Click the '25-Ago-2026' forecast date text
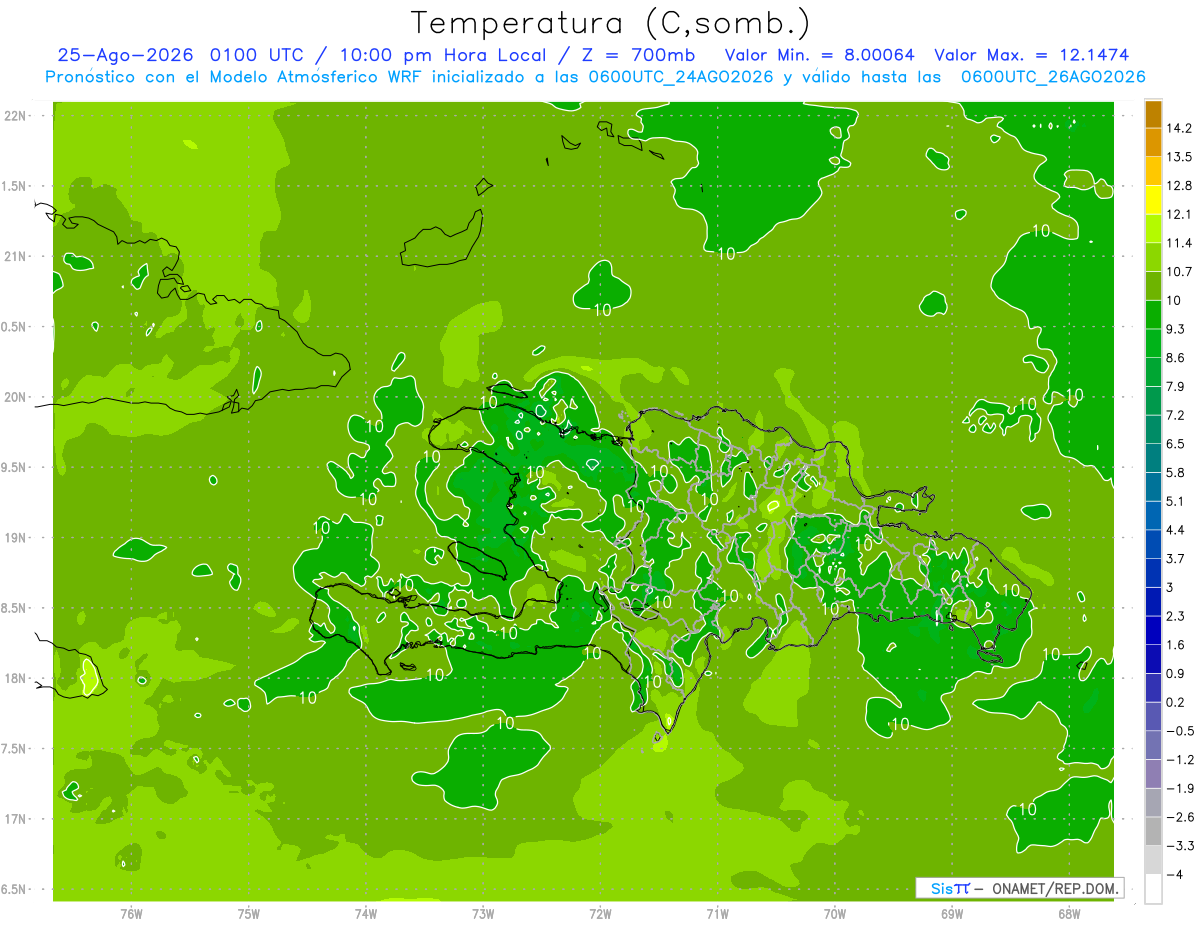The image size is (1200, 927). [126, 55]
